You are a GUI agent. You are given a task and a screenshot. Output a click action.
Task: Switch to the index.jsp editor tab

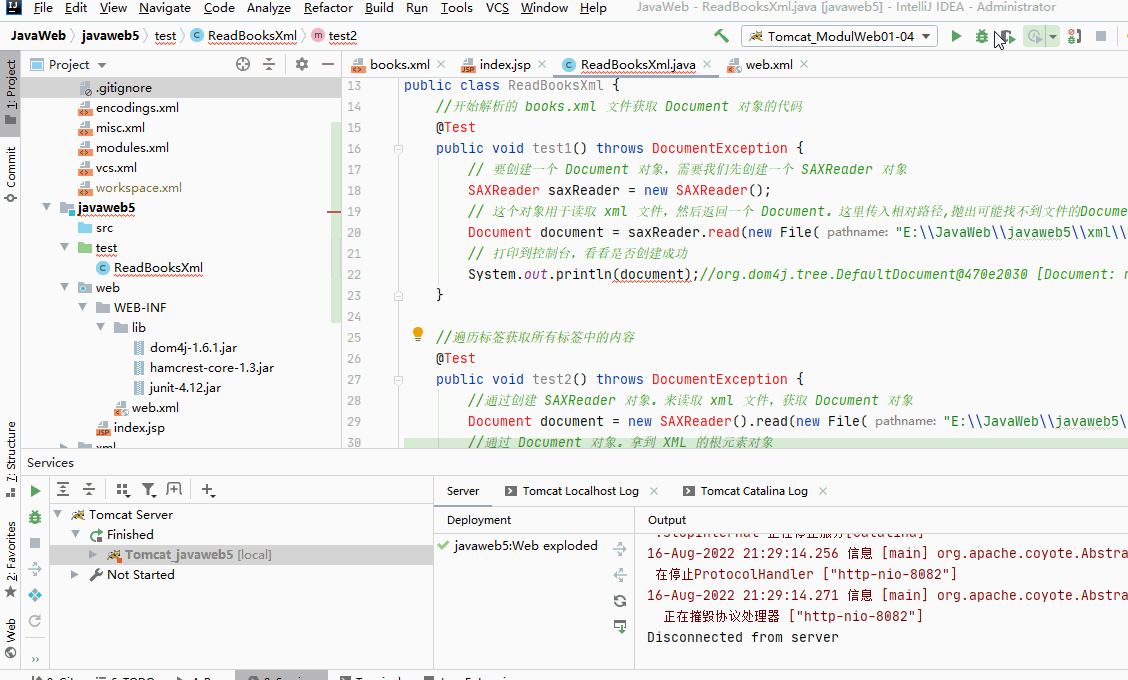tap(504, 64)
